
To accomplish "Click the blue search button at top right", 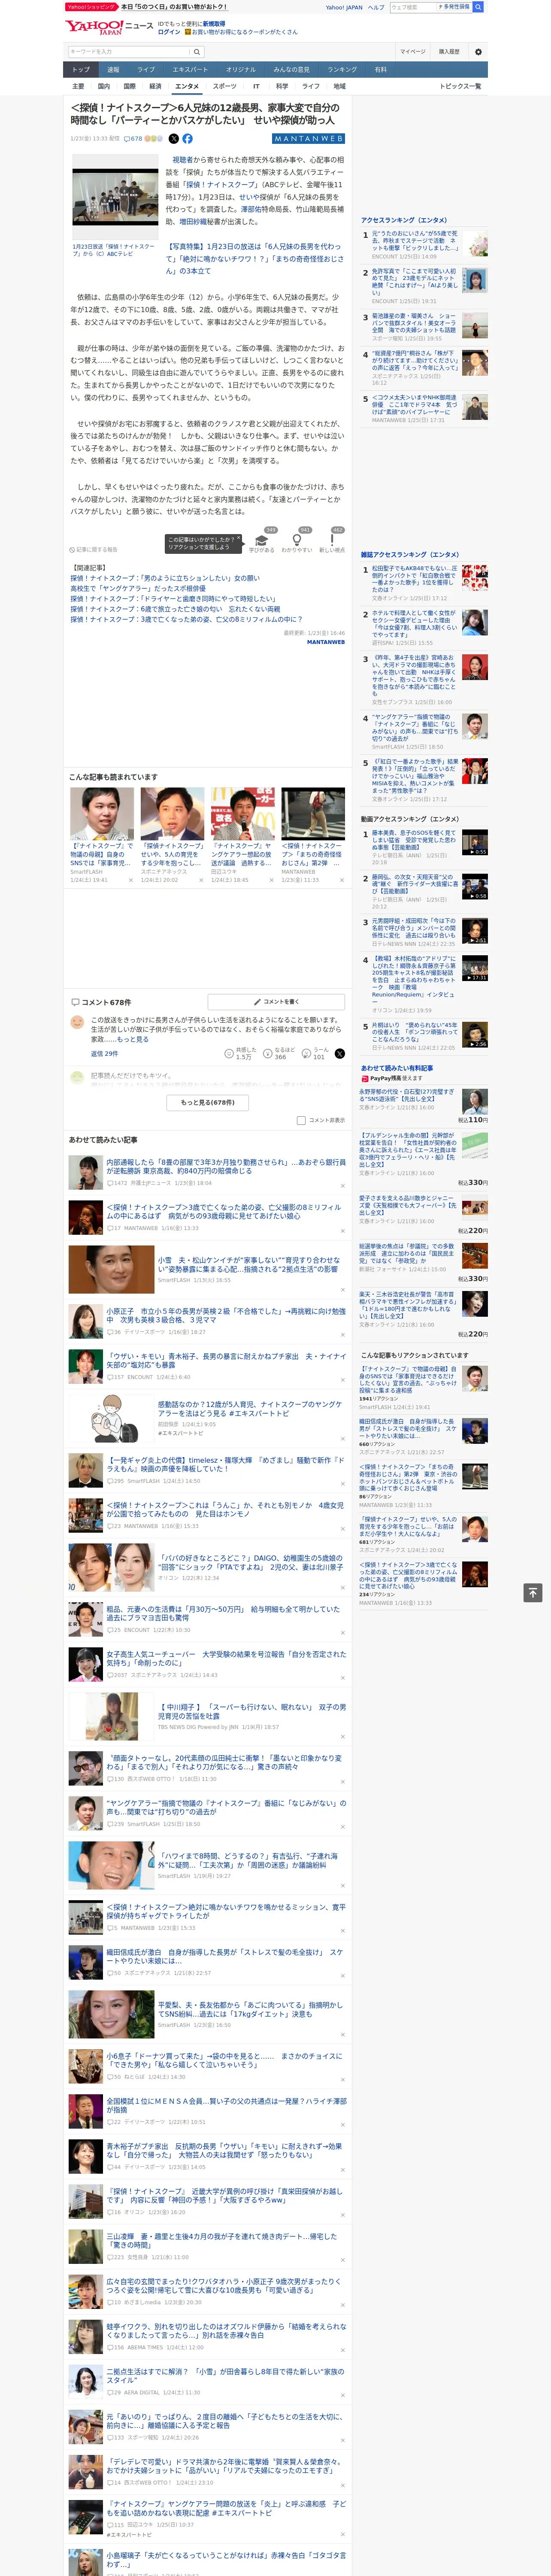I will pos(478,7).
